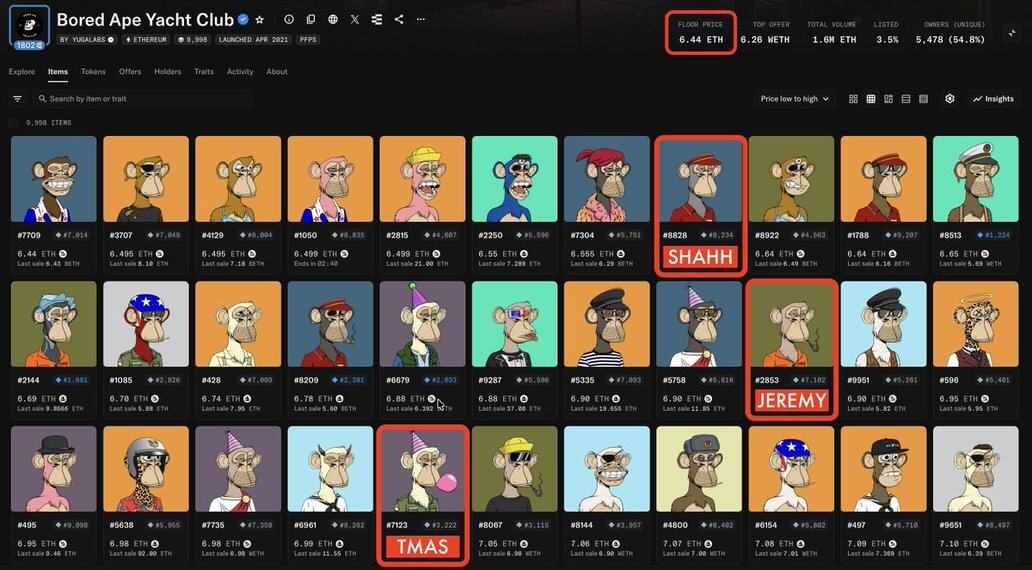The height and width of the screenshot is (570, 1032).
Task: Switch to the compact grid view
Action: [871, 99]
